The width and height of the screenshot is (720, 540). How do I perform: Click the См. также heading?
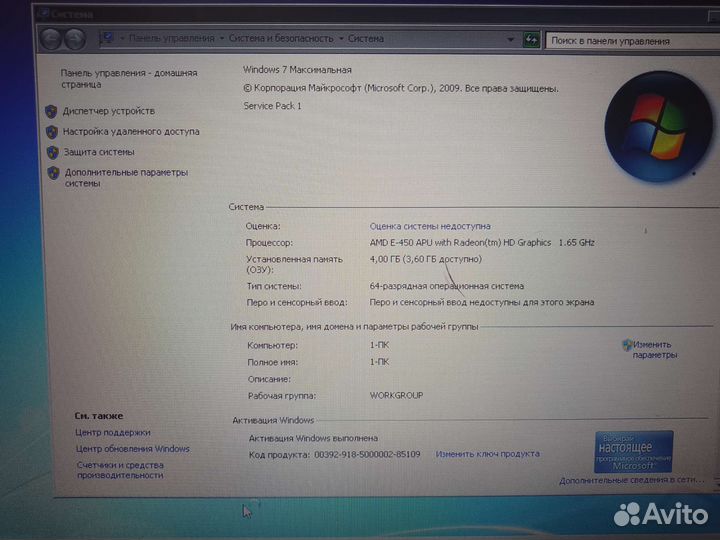(x=99, y=416)
